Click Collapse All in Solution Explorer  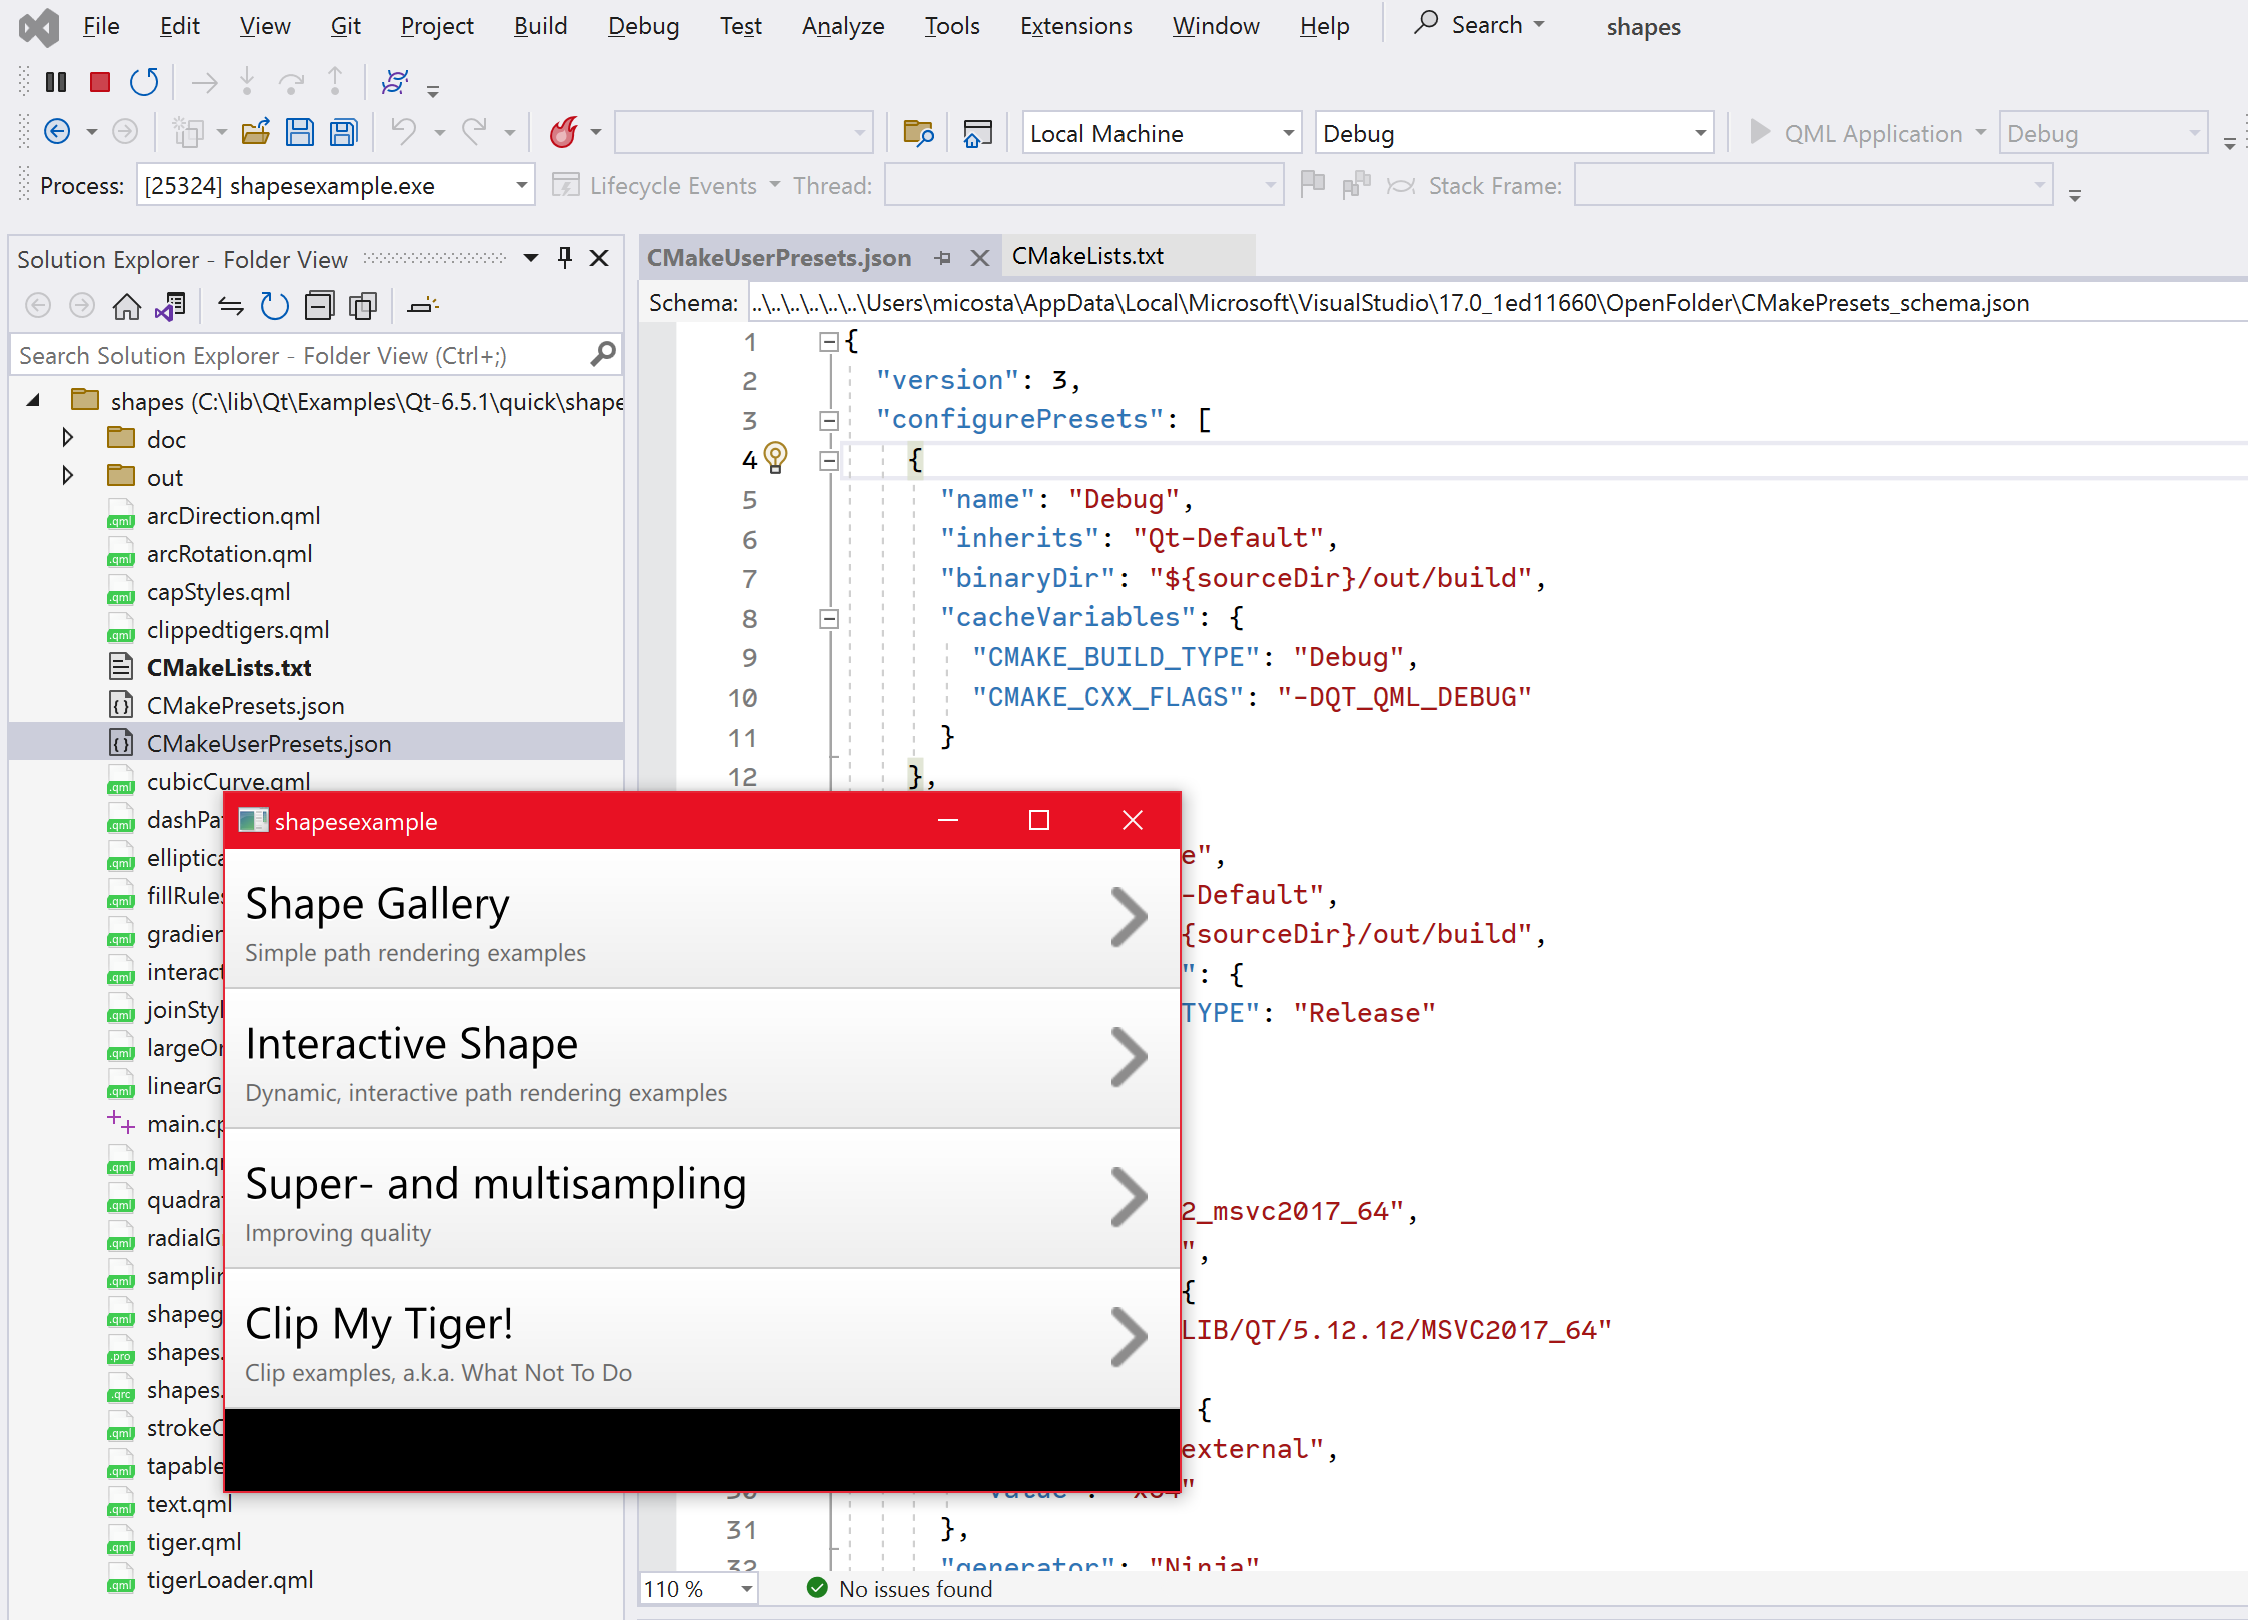(319, 306)
